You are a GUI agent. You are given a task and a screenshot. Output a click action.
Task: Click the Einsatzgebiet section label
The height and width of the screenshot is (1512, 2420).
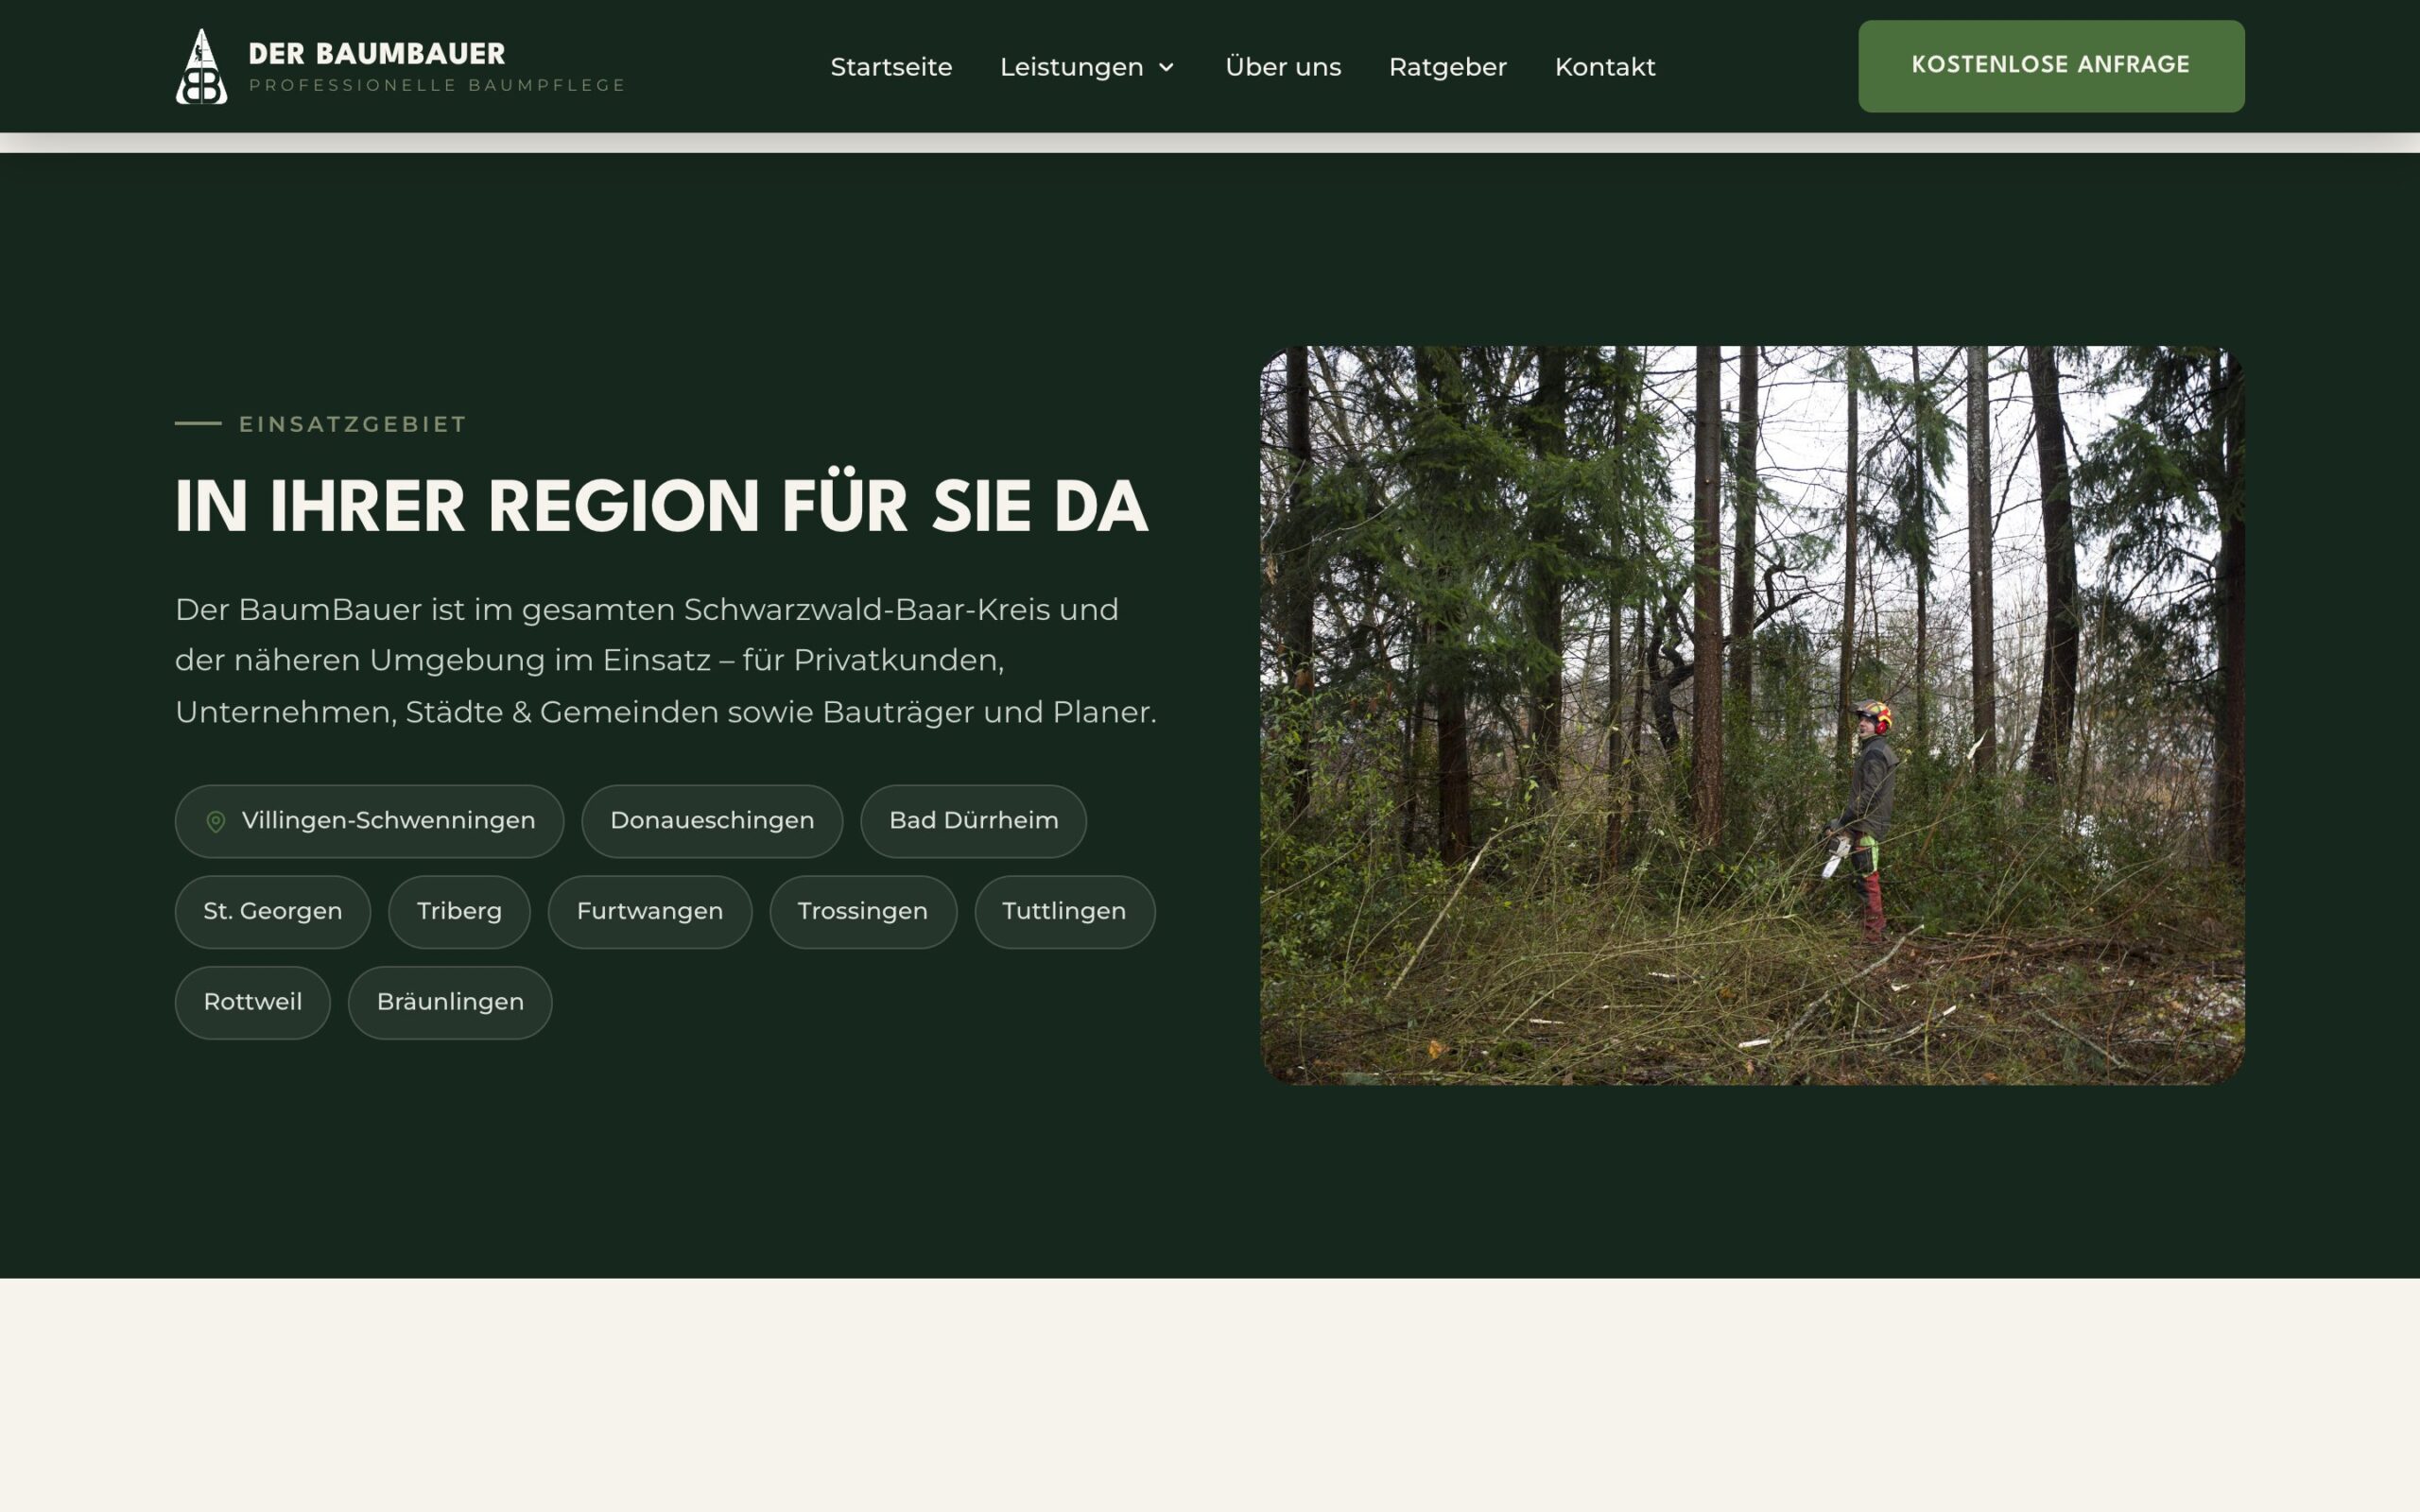click(352, 424)
